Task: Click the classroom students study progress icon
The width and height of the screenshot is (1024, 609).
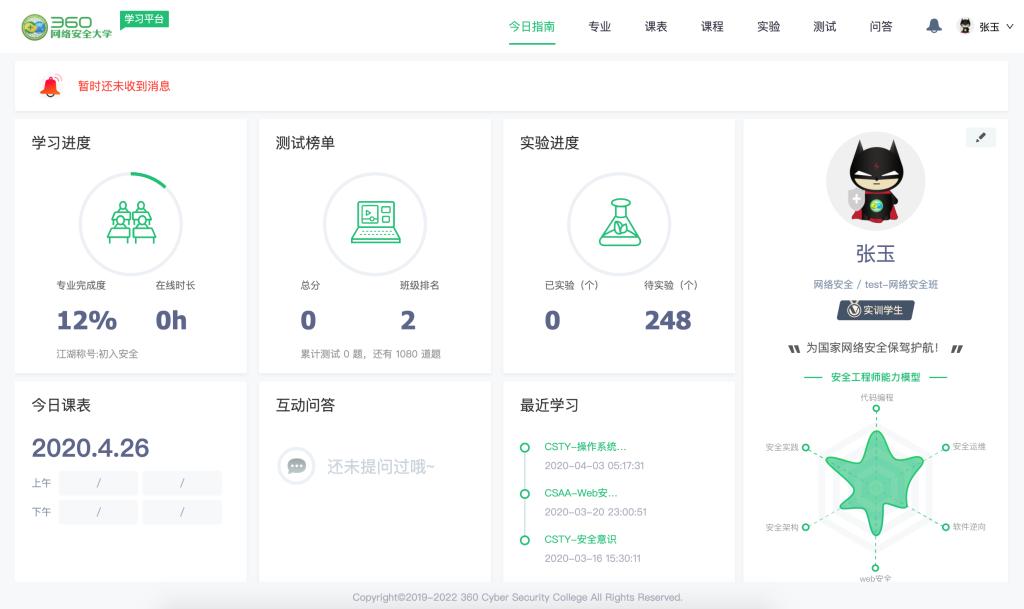Action: [130, 223]
